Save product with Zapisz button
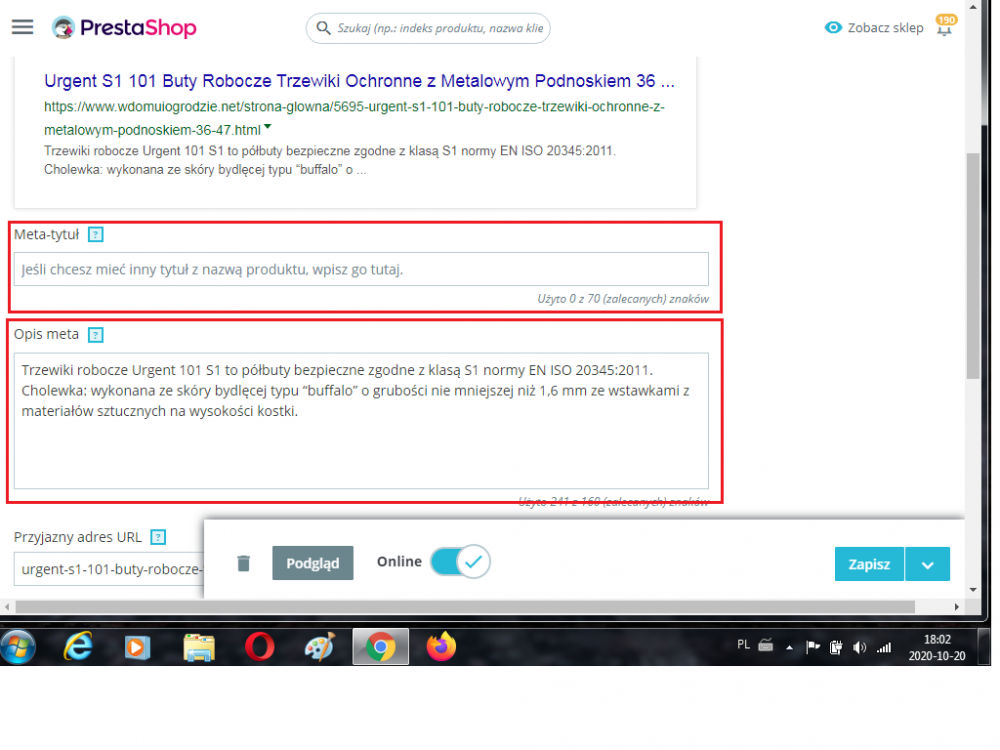 pos(869,564)
